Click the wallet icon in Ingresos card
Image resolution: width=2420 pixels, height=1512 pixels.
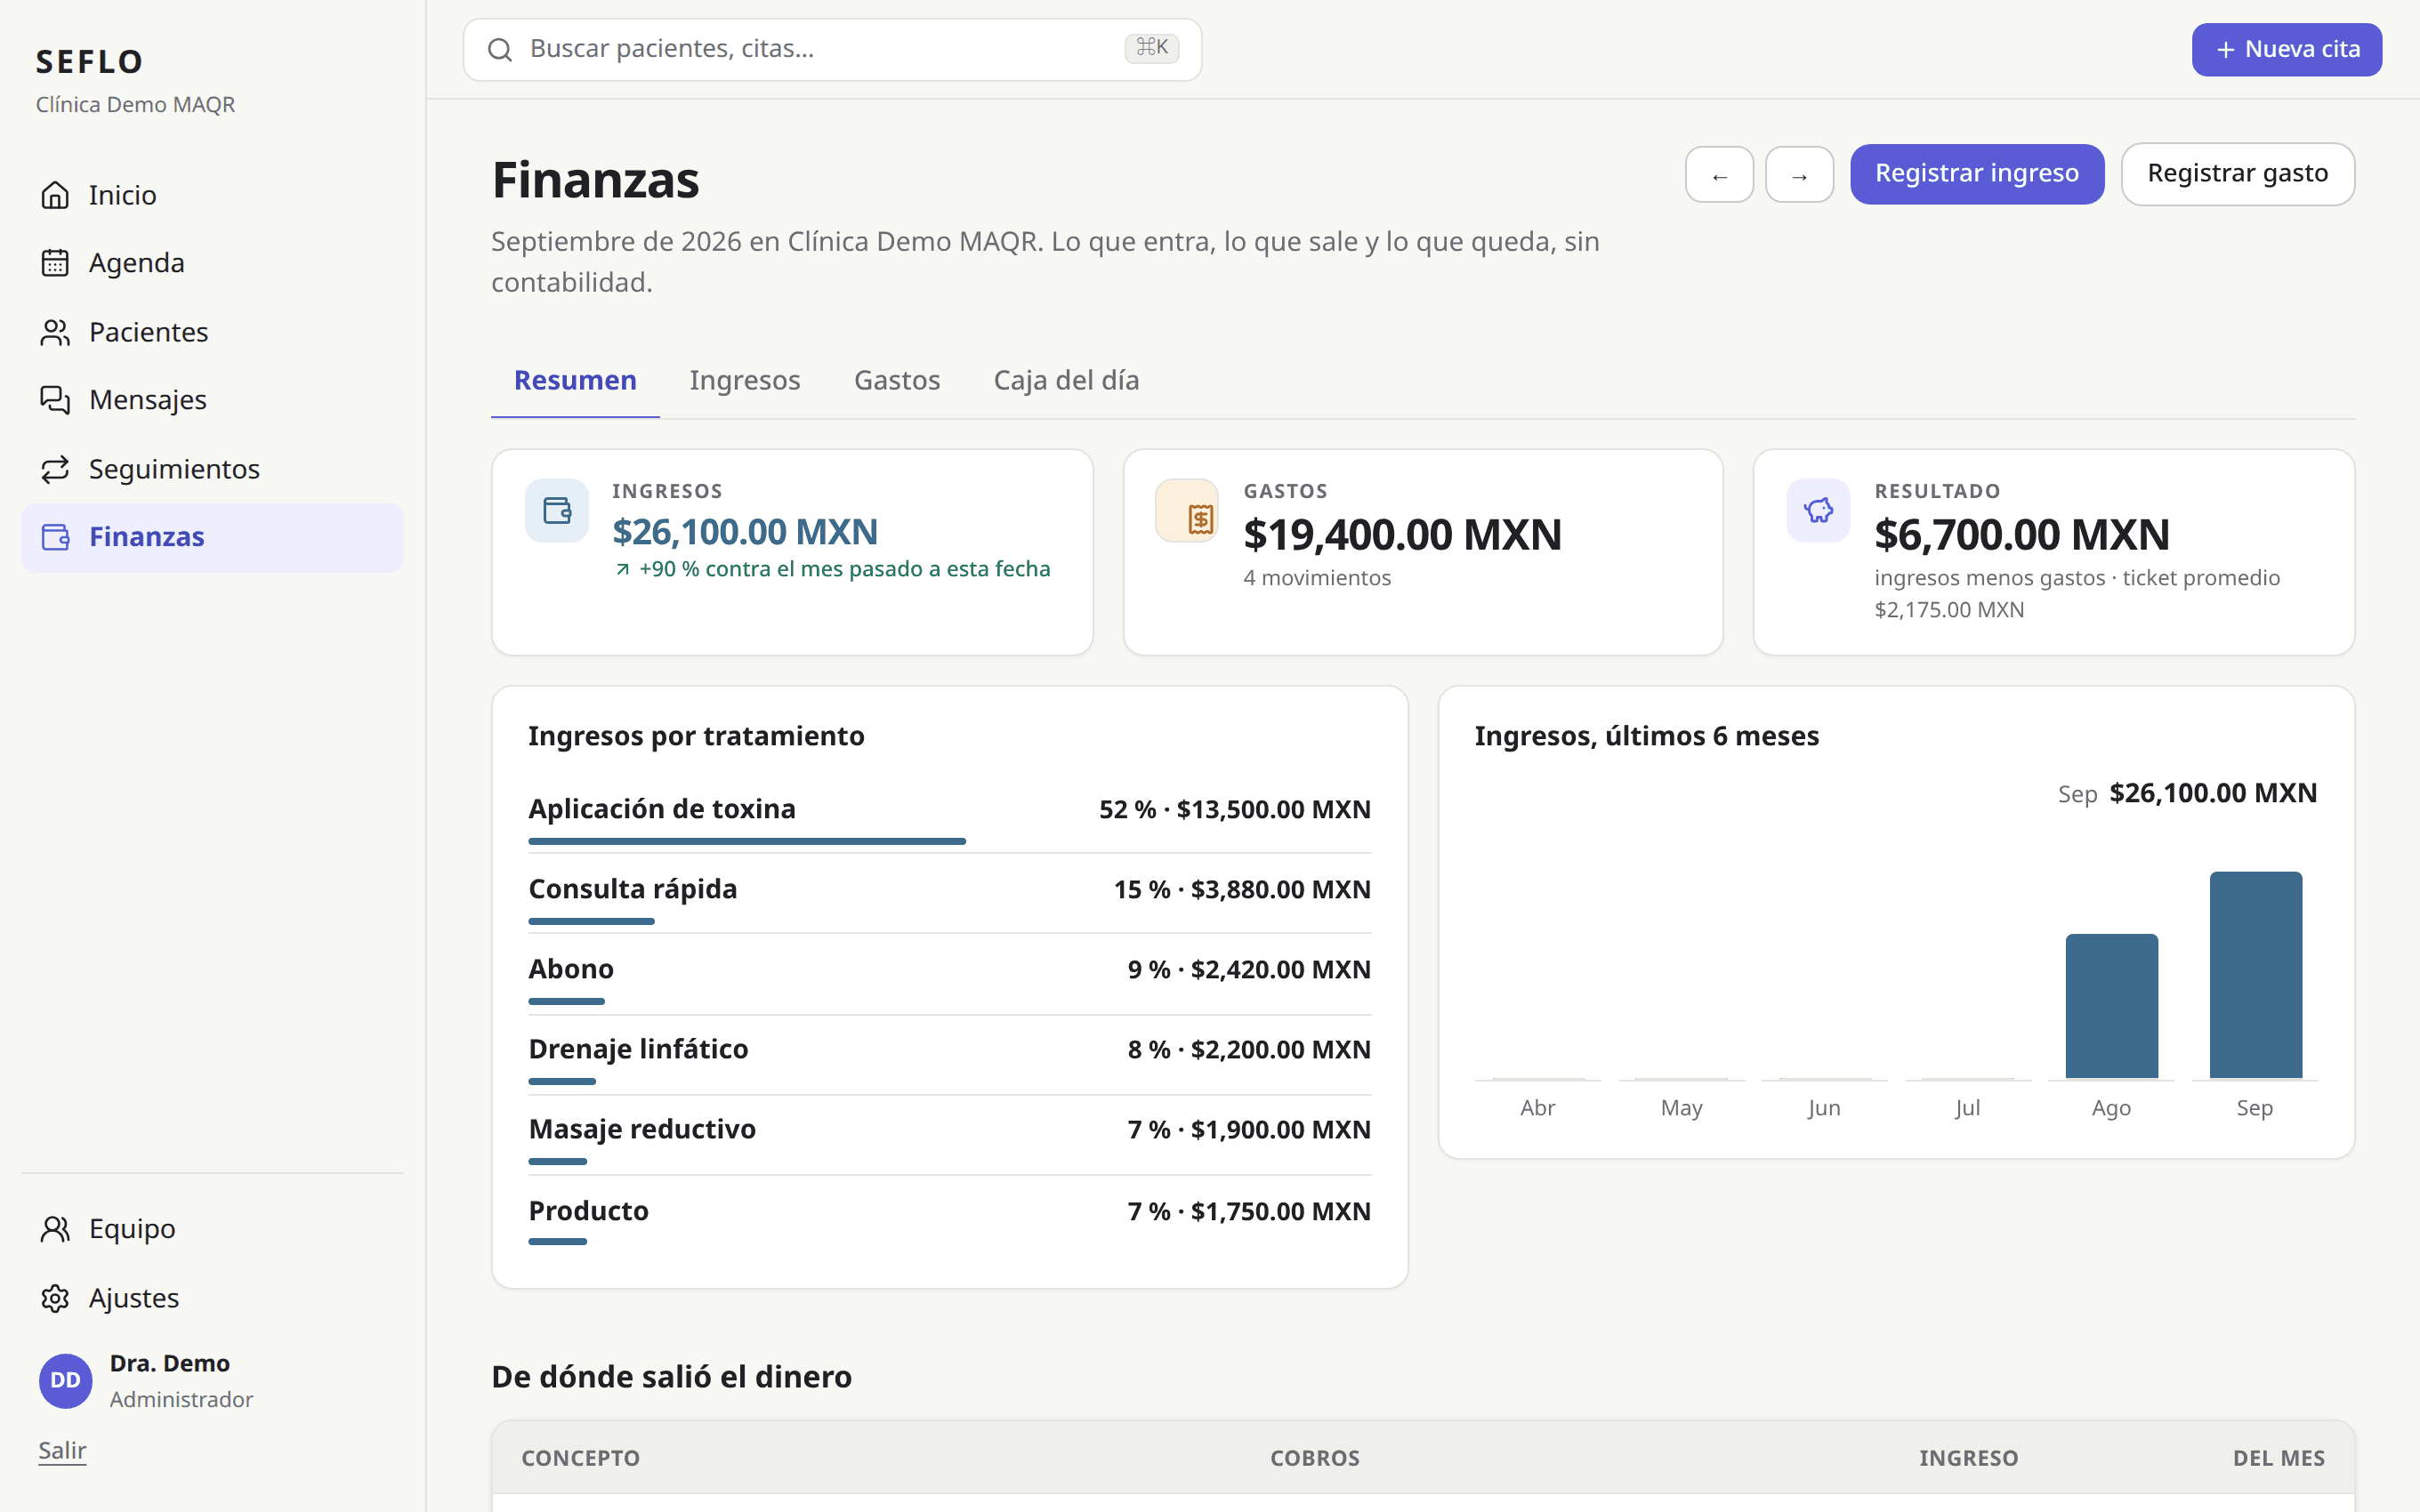click(x=557, y=511)
